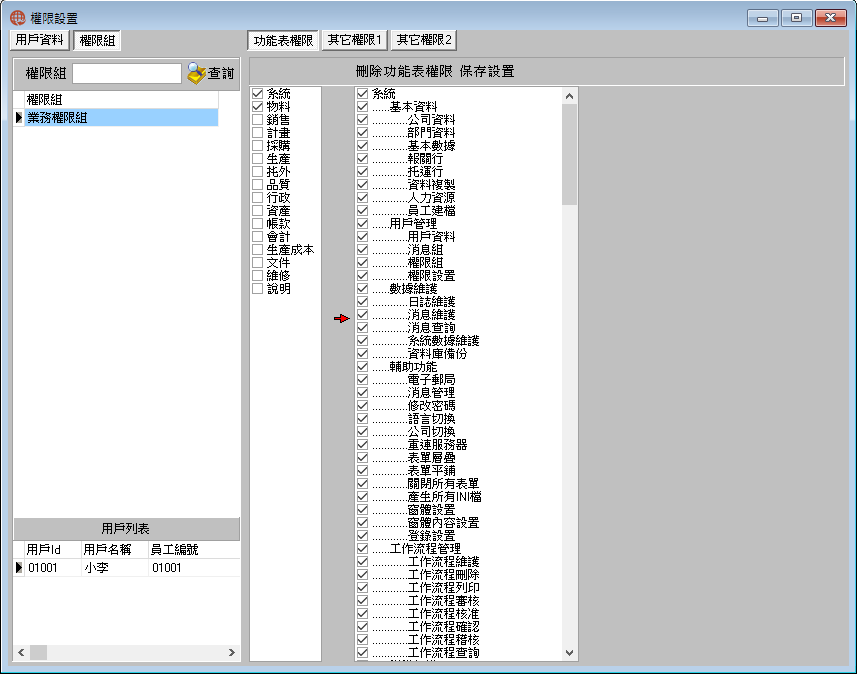Toggle the 登錄設置 permission checkbox
857x674 pixels.
click(362, 536)
